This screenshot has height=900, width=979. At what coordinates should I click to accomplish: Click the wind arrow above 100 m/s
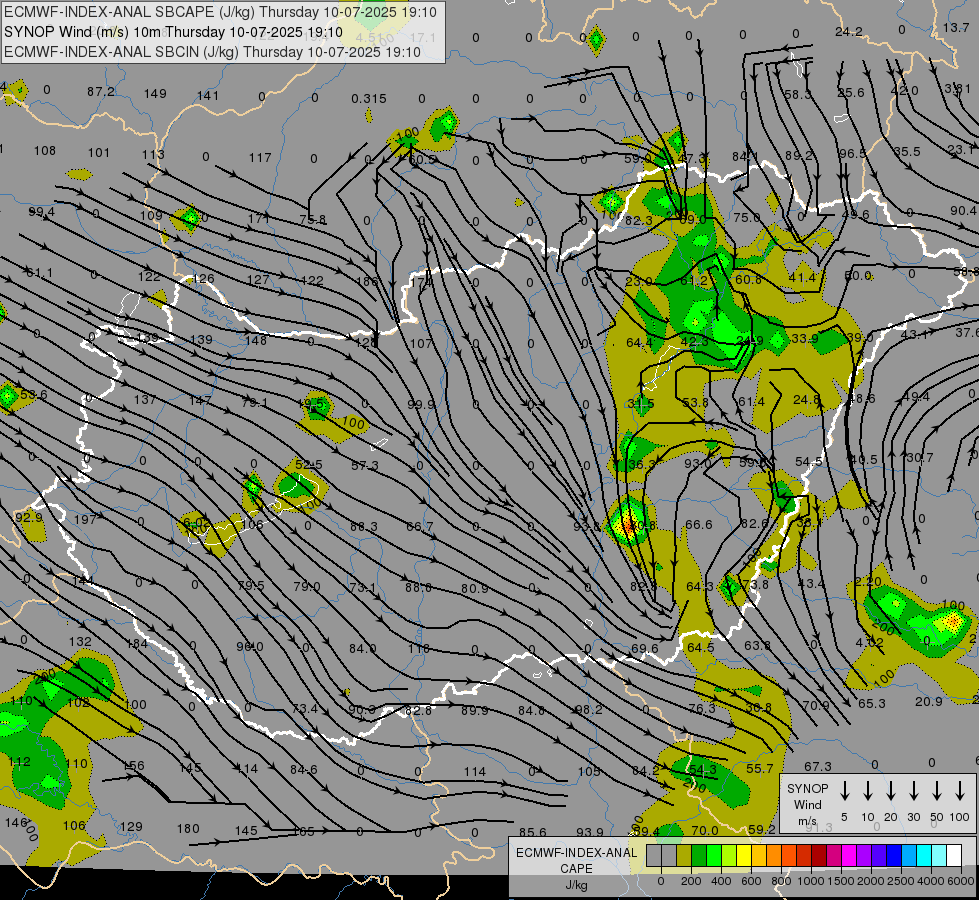click(960, 791)
